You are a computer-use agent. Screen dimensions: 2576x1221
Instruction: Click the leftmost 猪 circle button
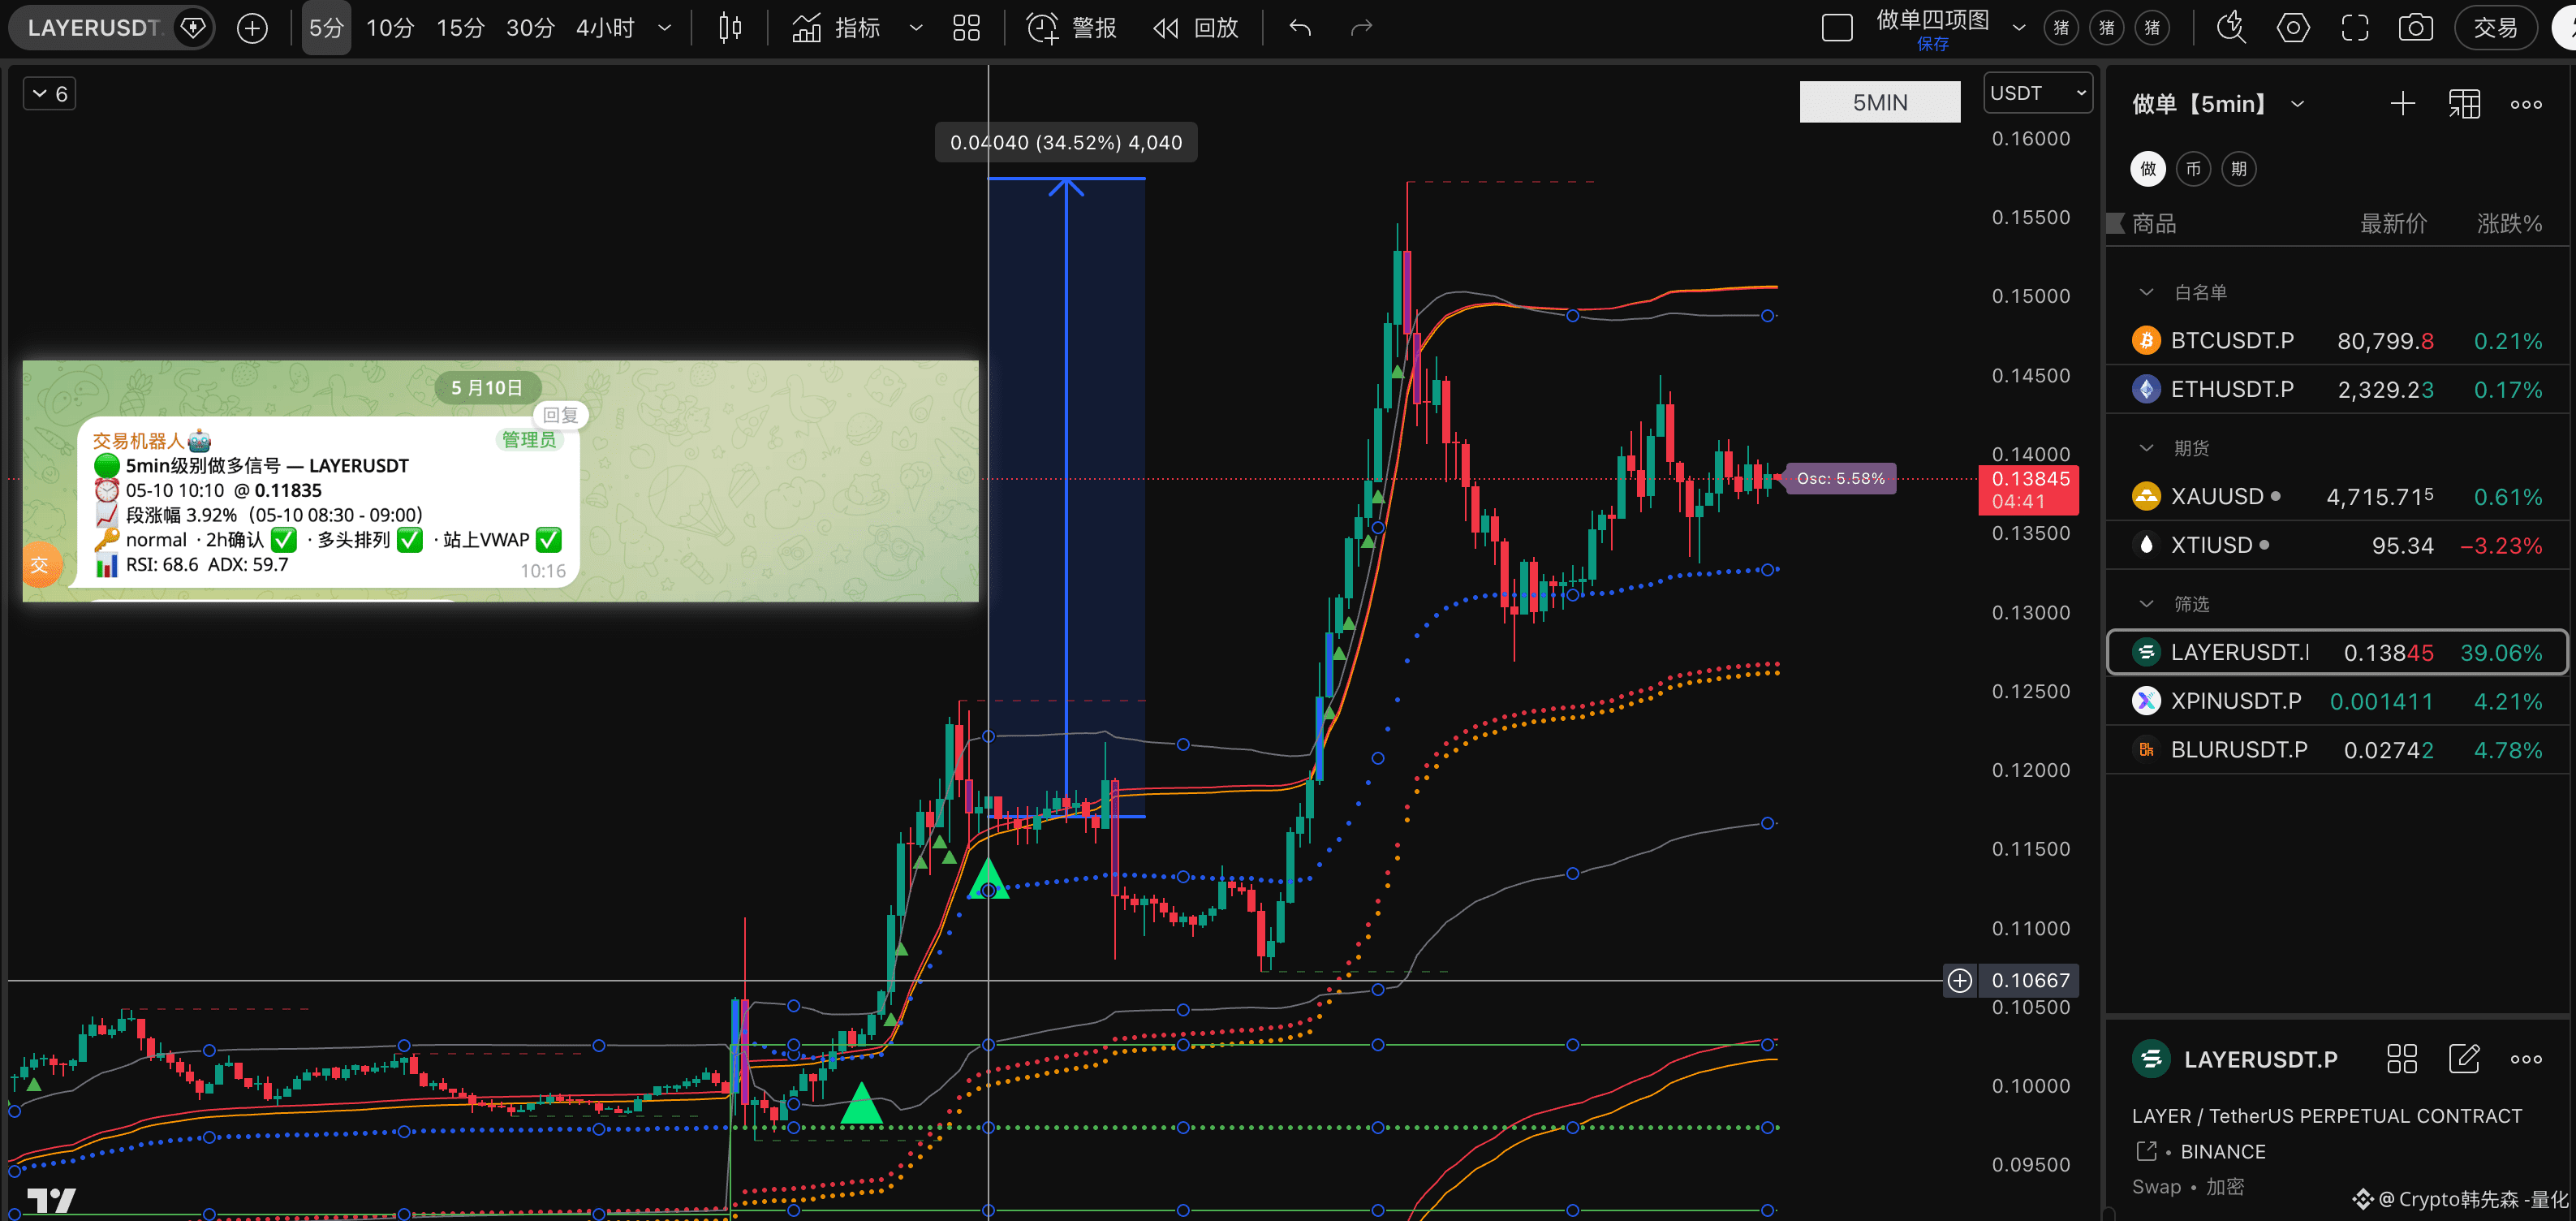pyautogui.click(x=2061, y=28)
